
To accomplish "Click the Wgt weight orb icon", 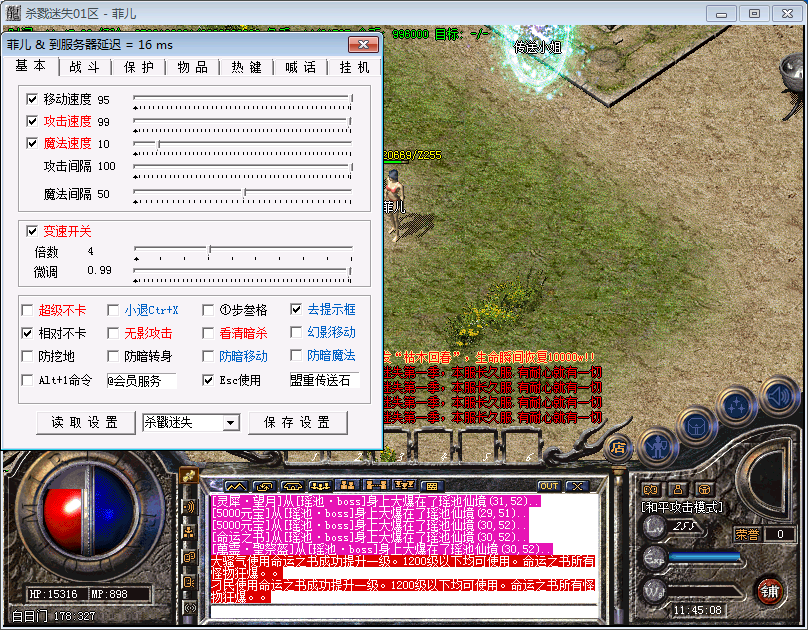I will [654, 592].
